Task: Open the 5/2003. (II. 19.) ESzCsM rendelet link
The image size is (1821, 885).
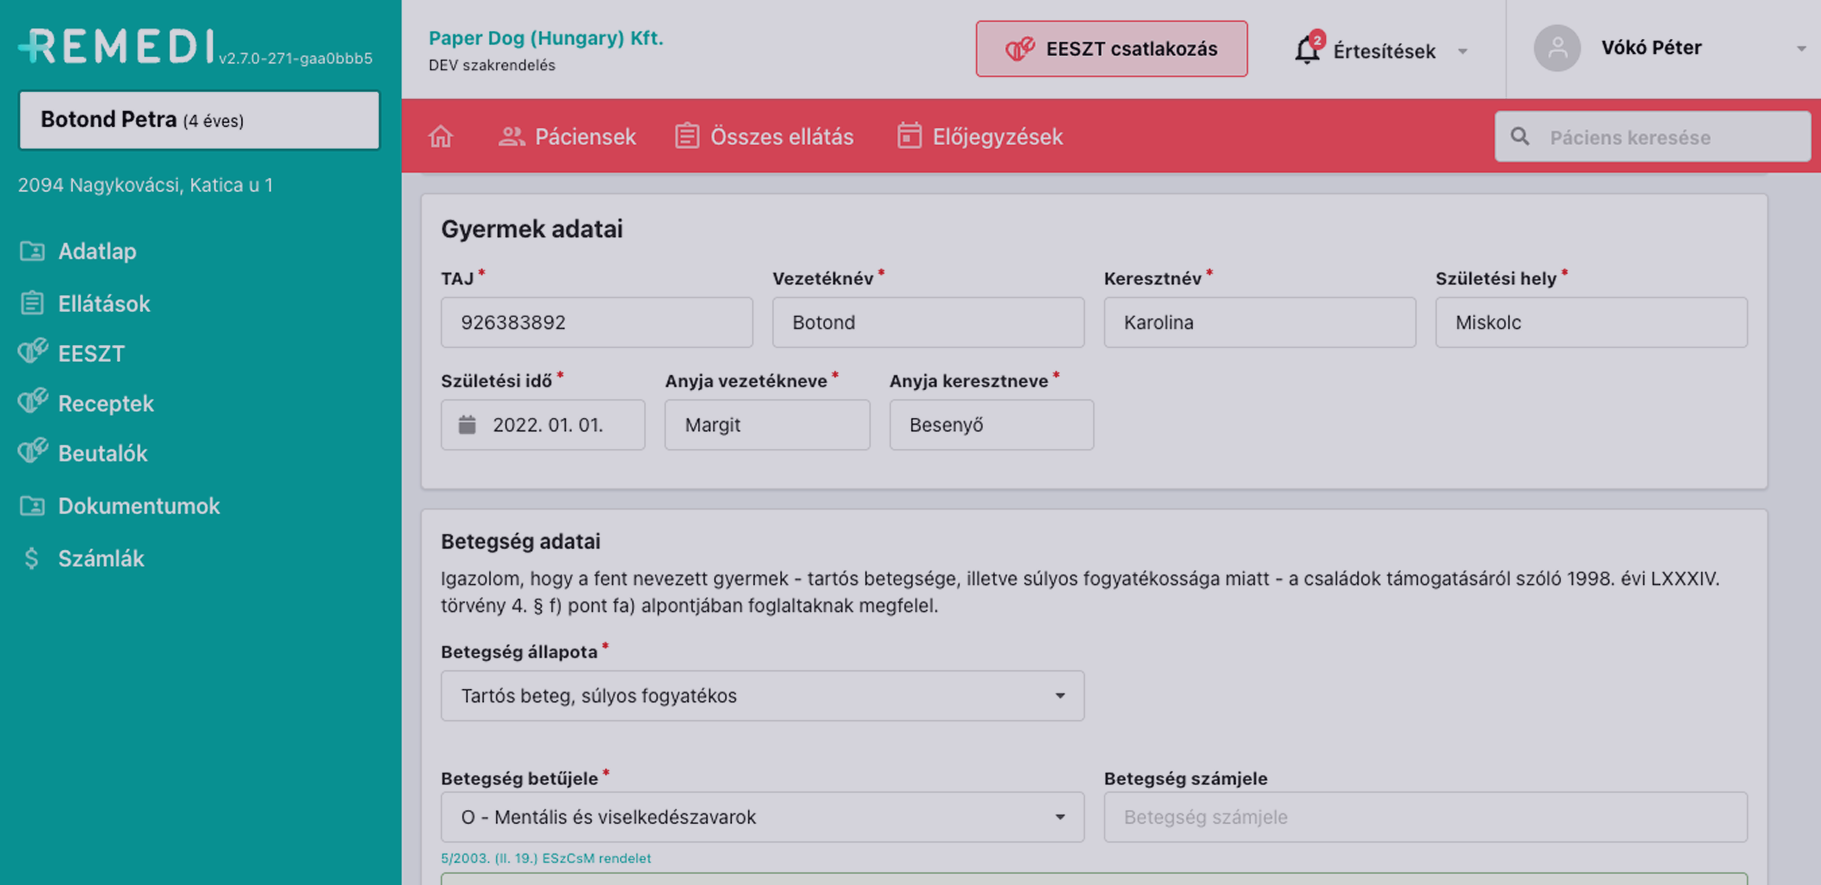Action: [x=546, y=858]
